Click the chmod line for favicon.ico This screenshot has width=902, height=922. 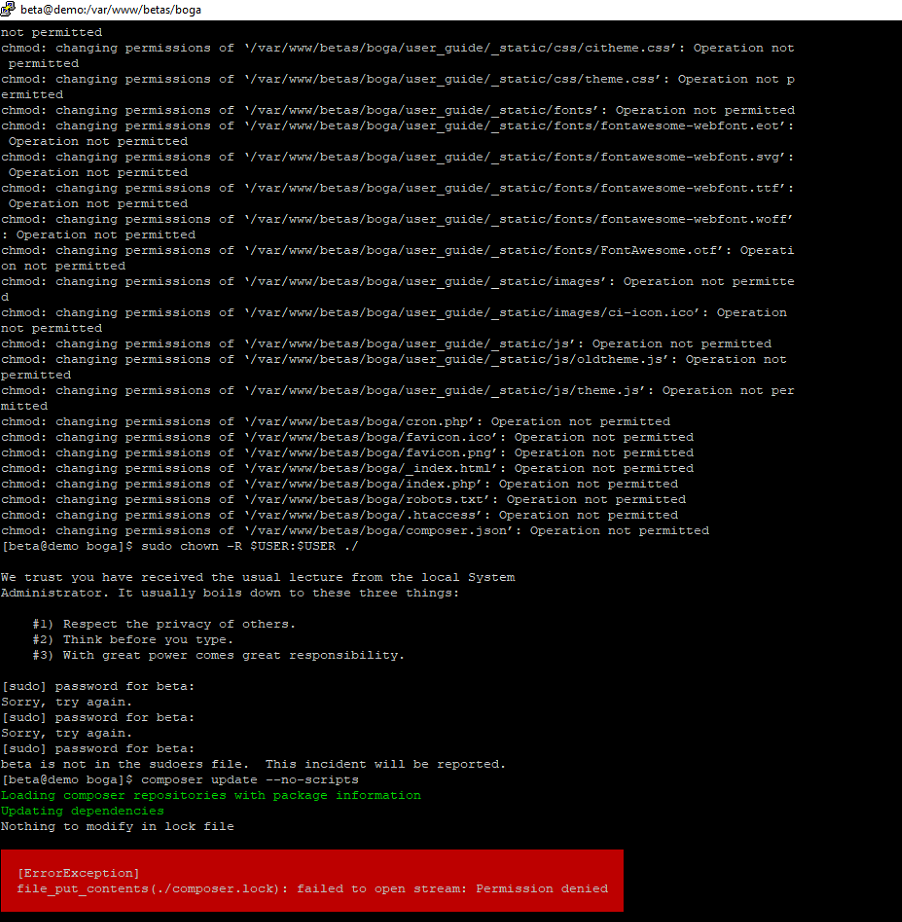click(x=347, y=437)
